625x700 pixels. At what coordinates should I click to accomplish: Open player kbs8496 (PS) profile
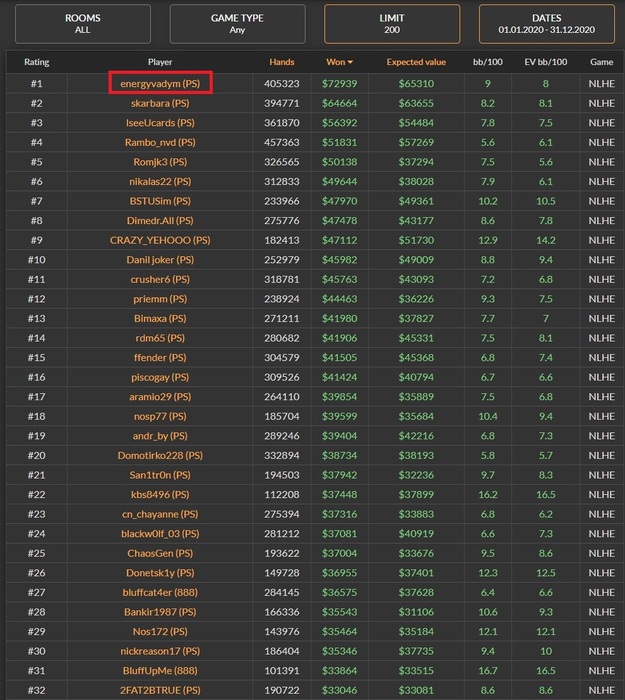click(160, 495)
